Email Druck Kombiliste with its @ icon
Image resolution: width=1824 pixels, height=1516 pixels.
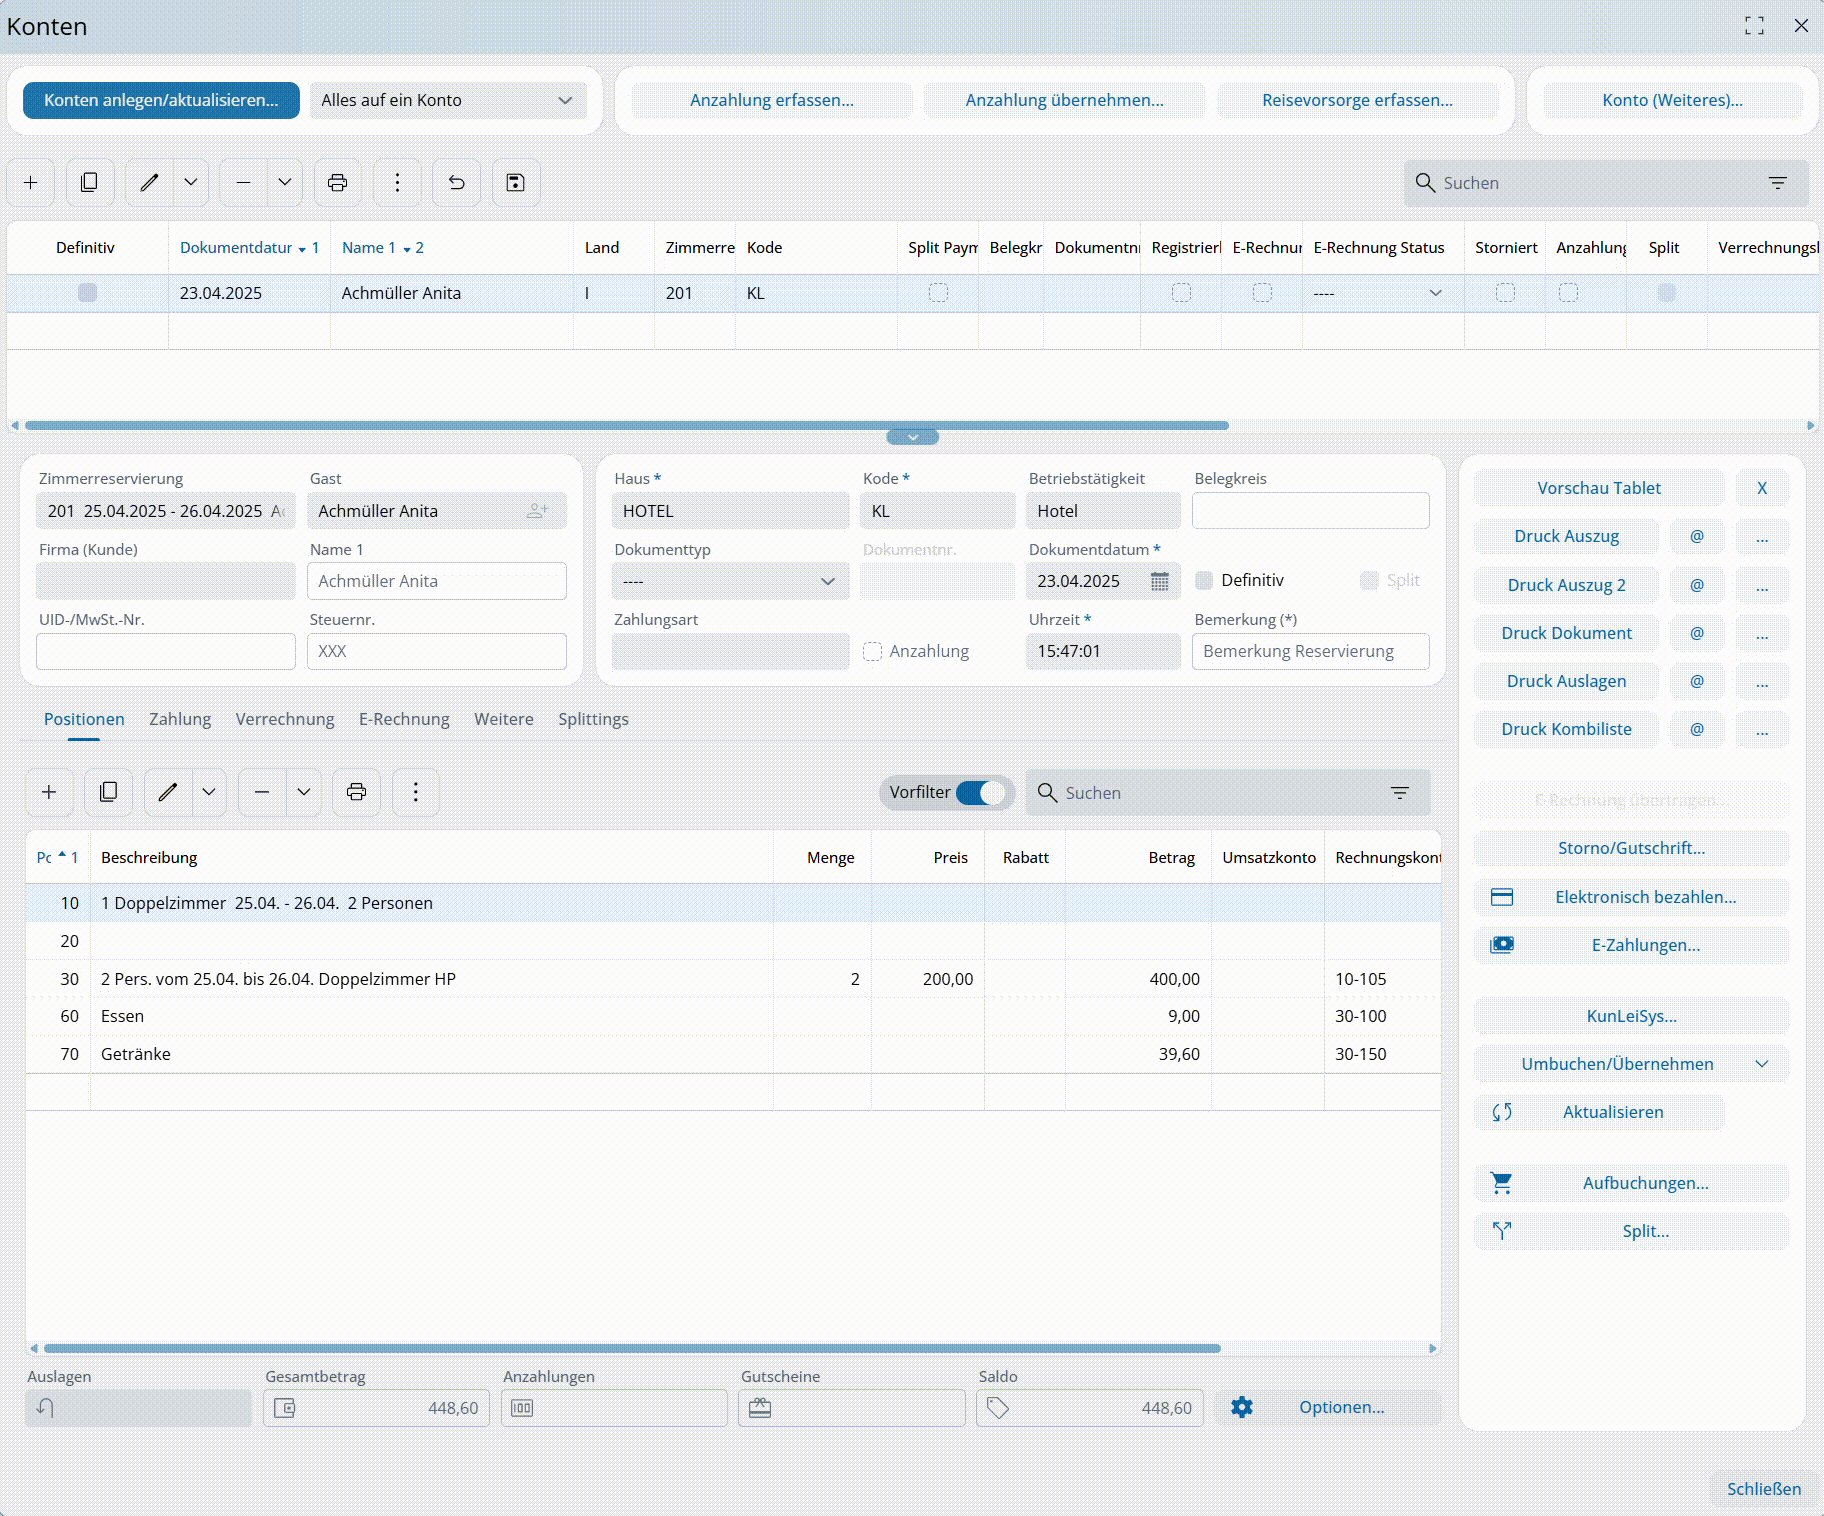[x=1697, y=729]
